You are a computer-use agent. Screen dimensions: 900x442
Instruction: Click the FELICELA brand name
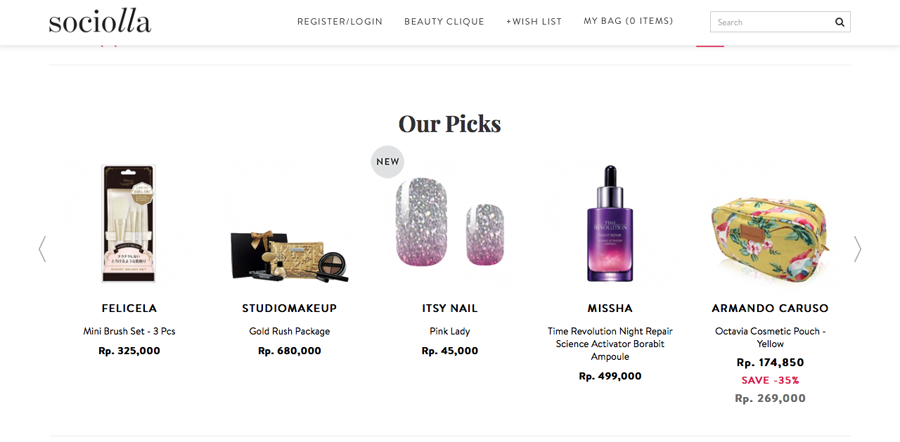coord(129,308)
